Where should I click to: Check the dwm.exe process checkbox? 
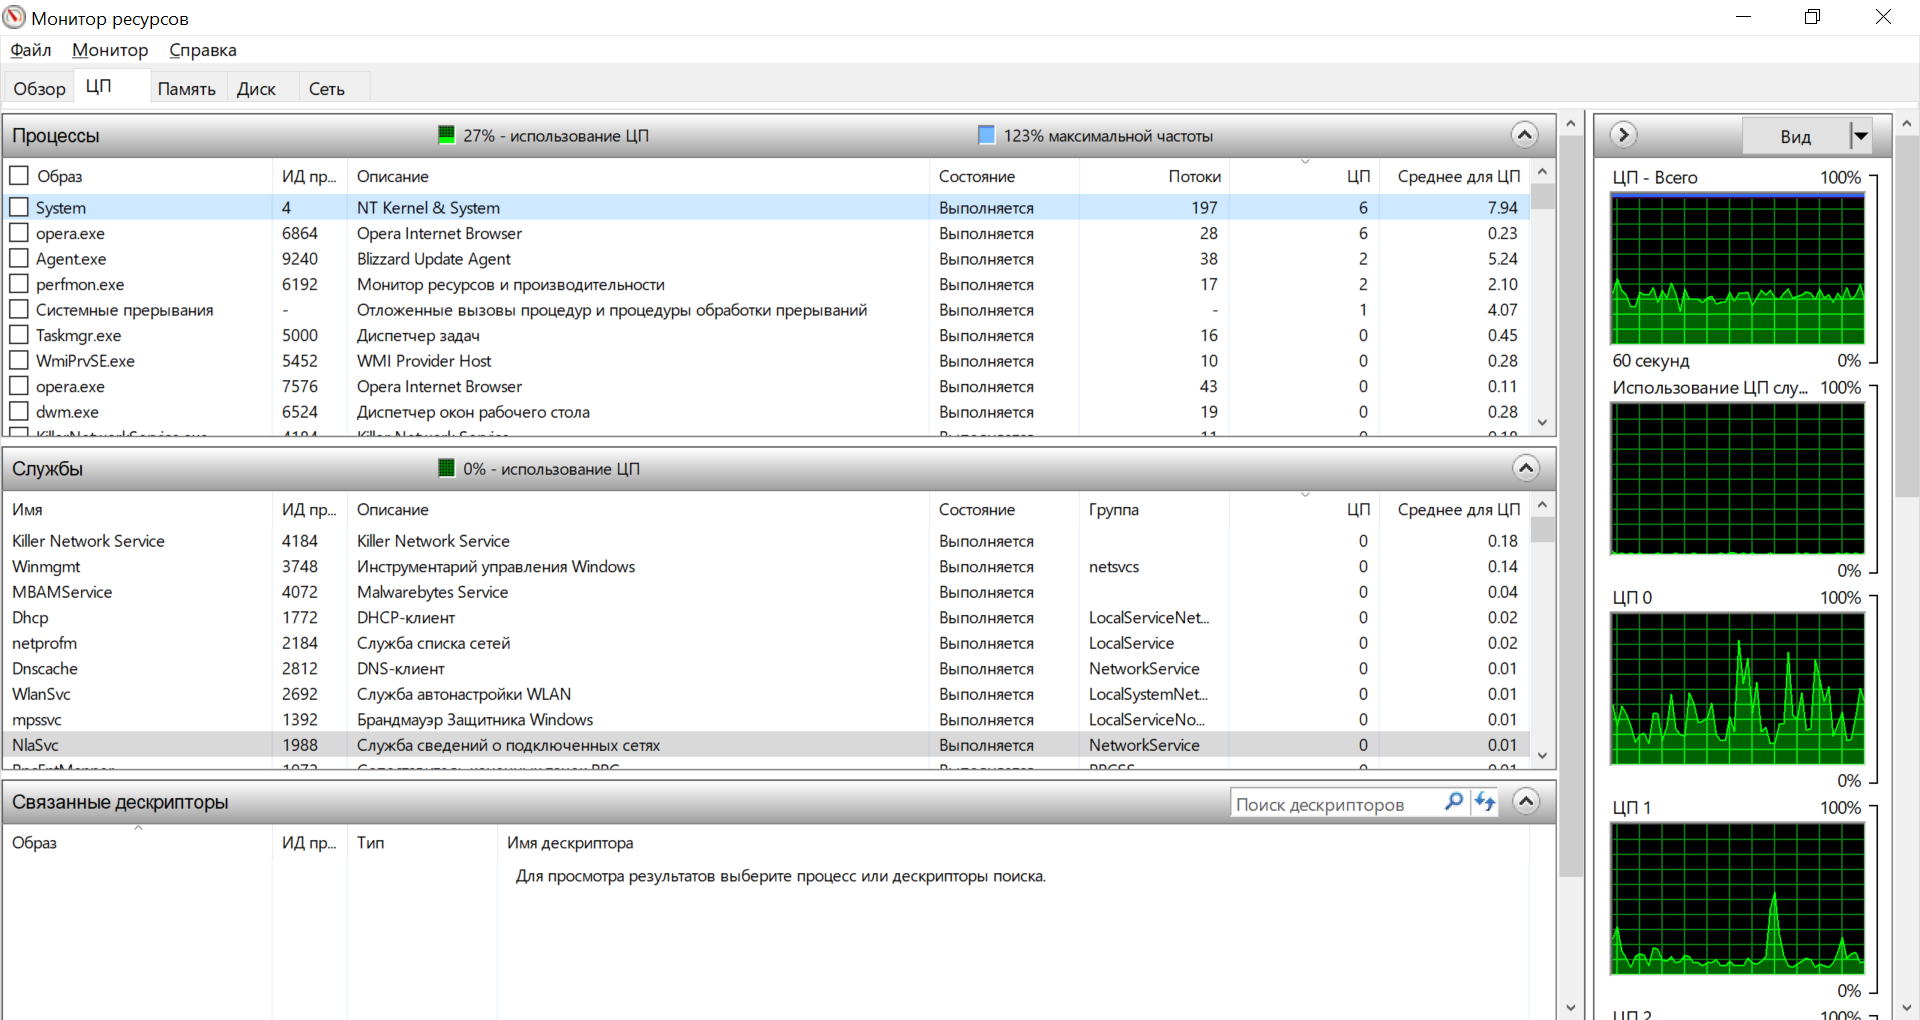pos(19,411)
